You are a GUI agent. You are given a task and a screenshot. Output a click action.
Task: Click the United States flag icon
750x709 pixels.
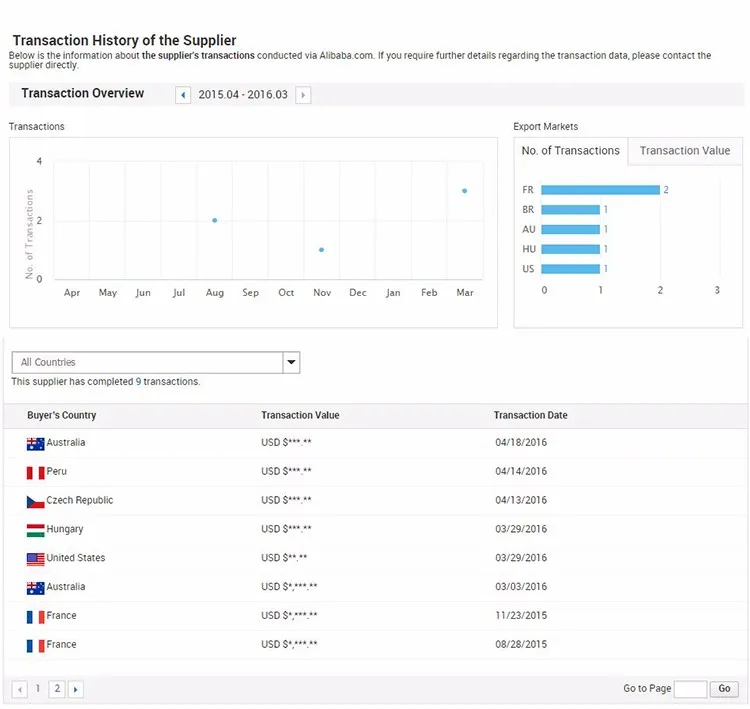(35, 559)
